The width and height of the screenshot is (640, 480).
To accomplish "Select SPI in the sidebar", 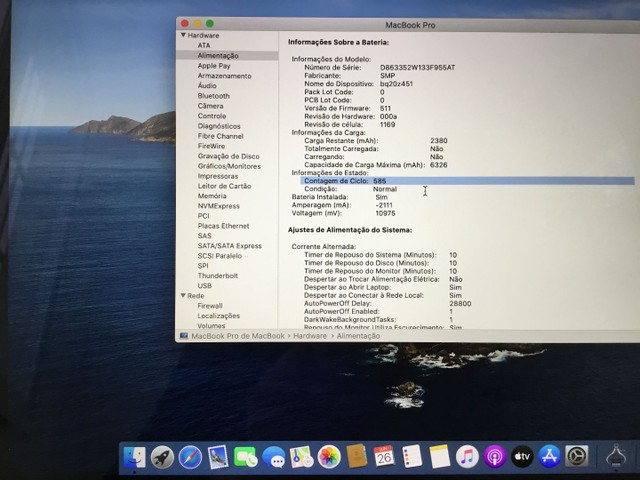I will 203,265.
